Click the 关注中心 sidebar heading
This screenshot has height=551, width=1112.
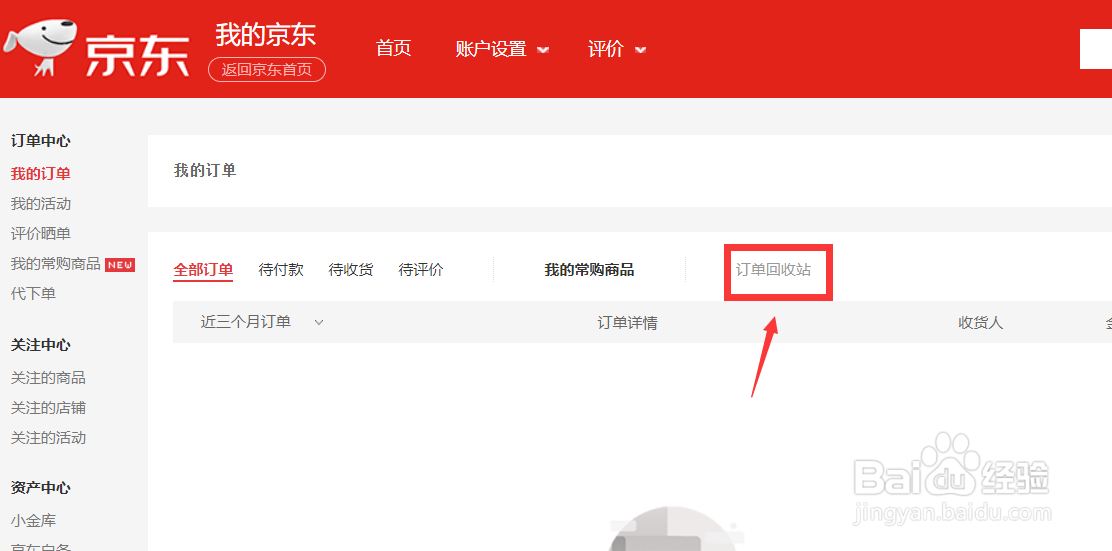click(x=40, y=345)
